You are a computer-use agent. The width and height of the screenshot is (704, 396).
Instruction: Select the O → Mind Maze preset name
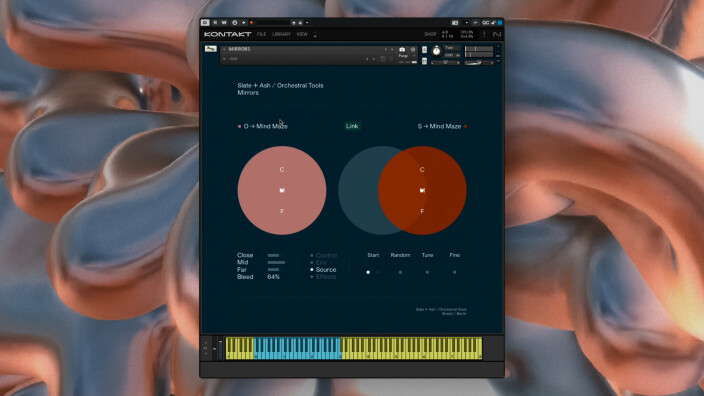coord(265,126)
